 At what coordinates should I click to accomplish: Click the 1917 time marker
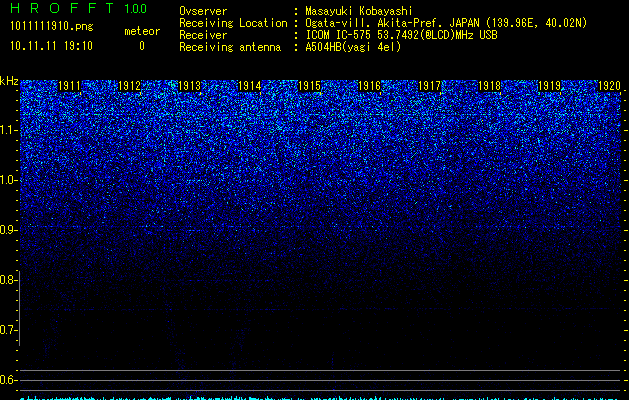[x=429, y=86]
